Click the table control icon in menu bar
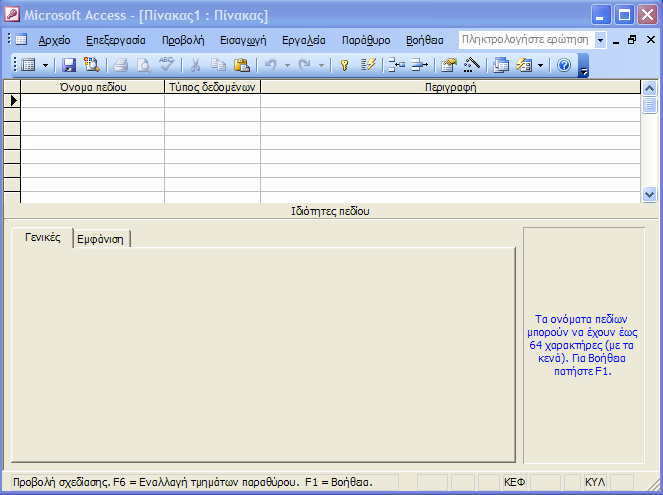Screen dimensions: 663x495 point(21,40)
